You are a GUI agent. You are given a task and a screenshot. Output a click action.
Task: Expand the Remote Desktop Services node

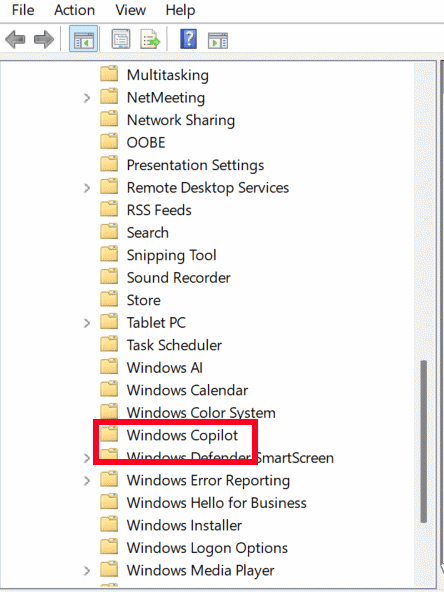(x=87, y=188)
